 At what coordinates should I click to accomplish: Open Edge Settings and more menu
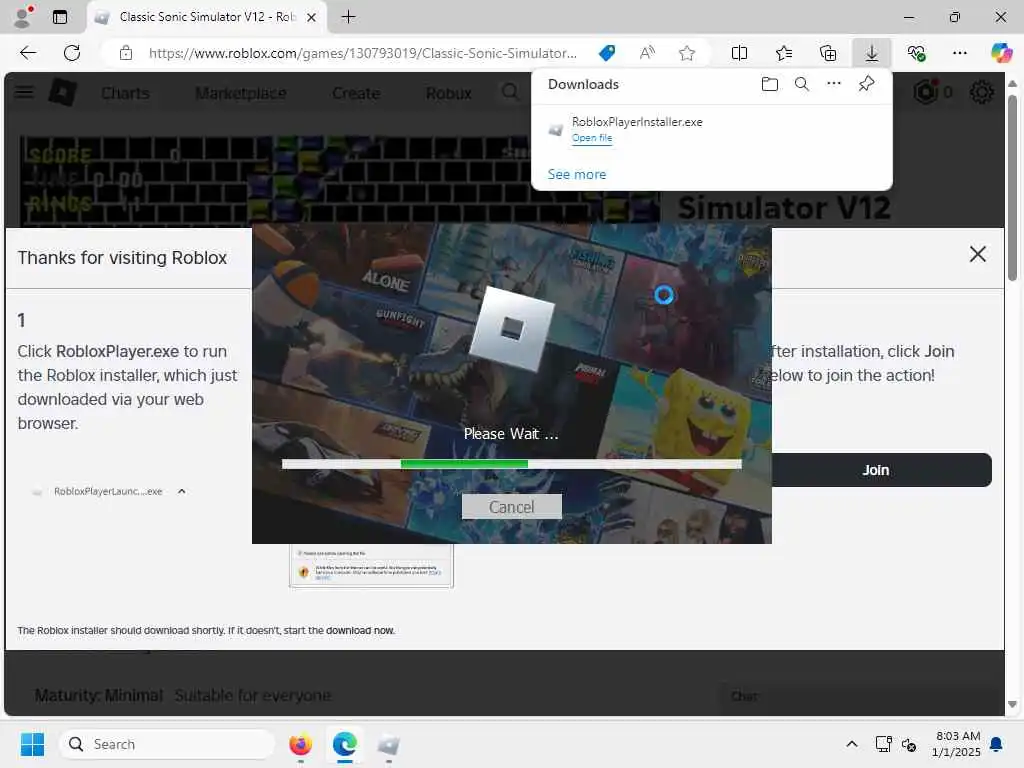point(959,53)
